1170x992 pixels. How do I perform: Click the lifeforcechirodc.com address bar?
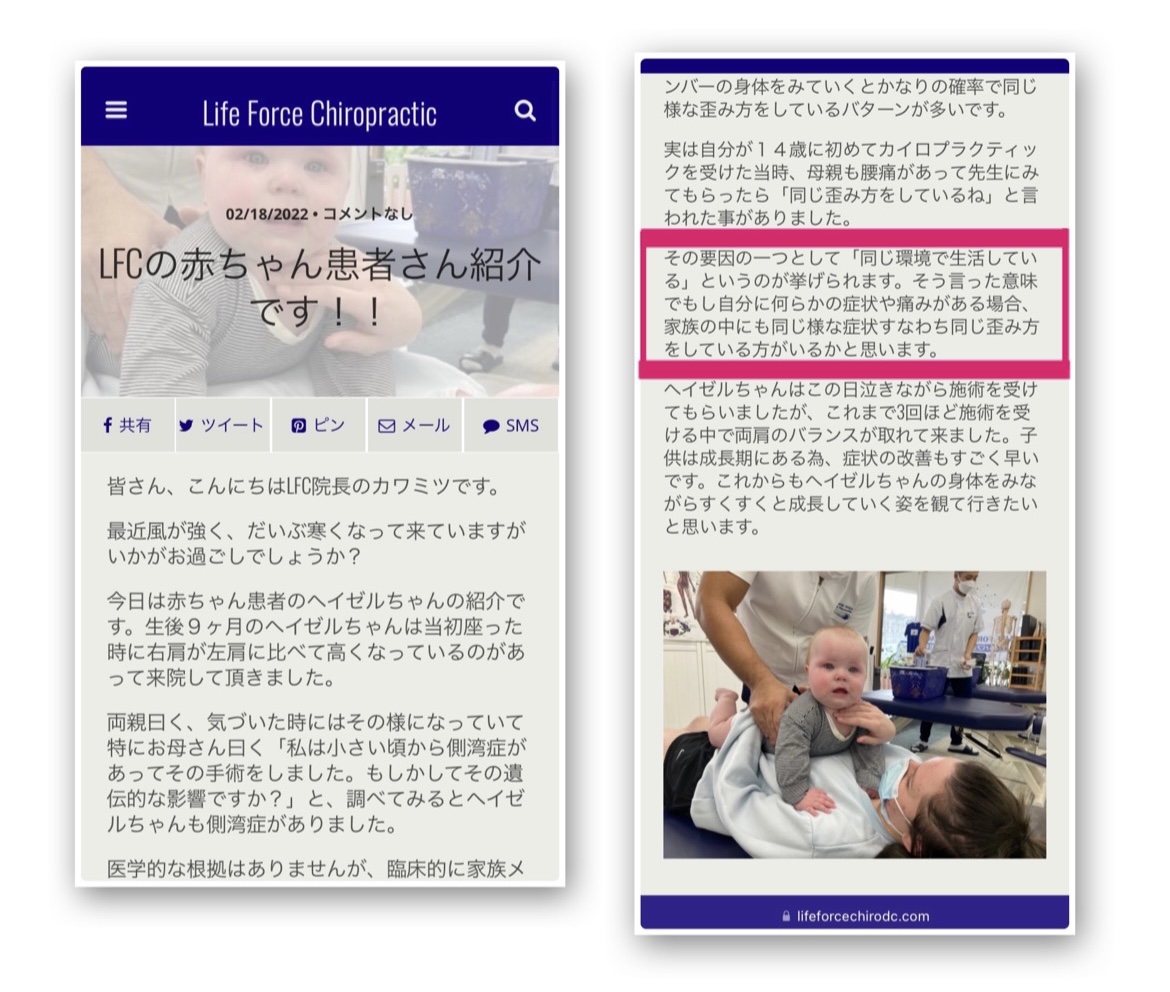pos(854,916)
